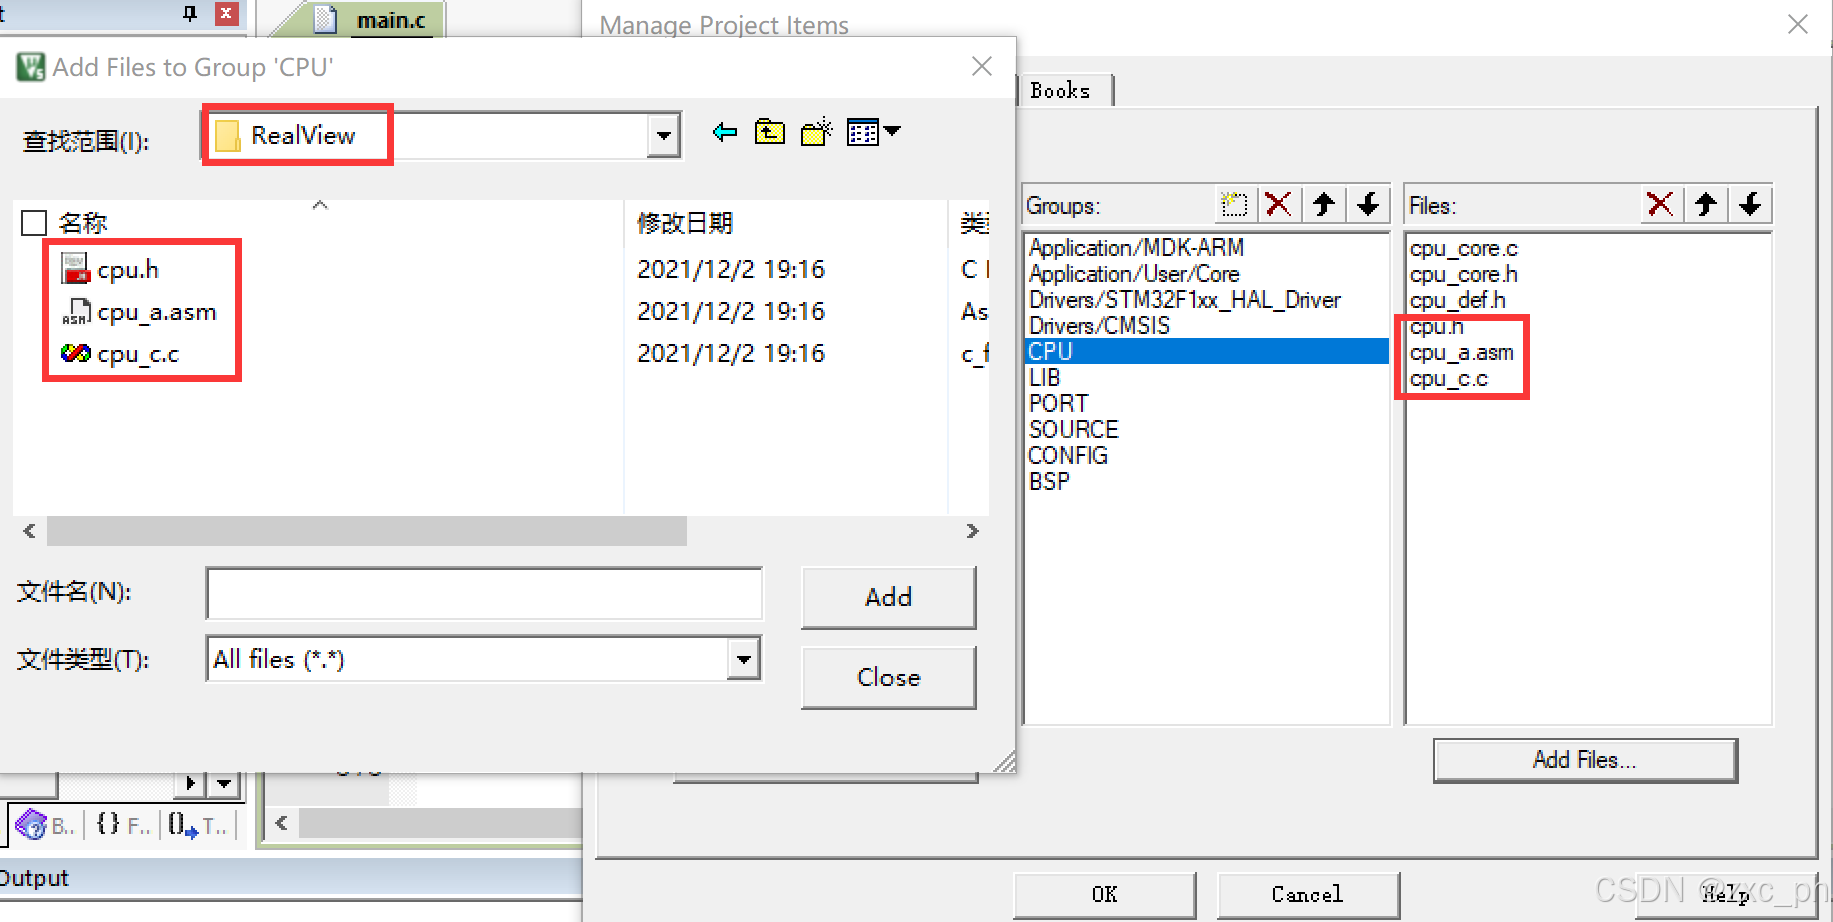
Task: Select Application/User/Core group
Action: point(1134,273)
